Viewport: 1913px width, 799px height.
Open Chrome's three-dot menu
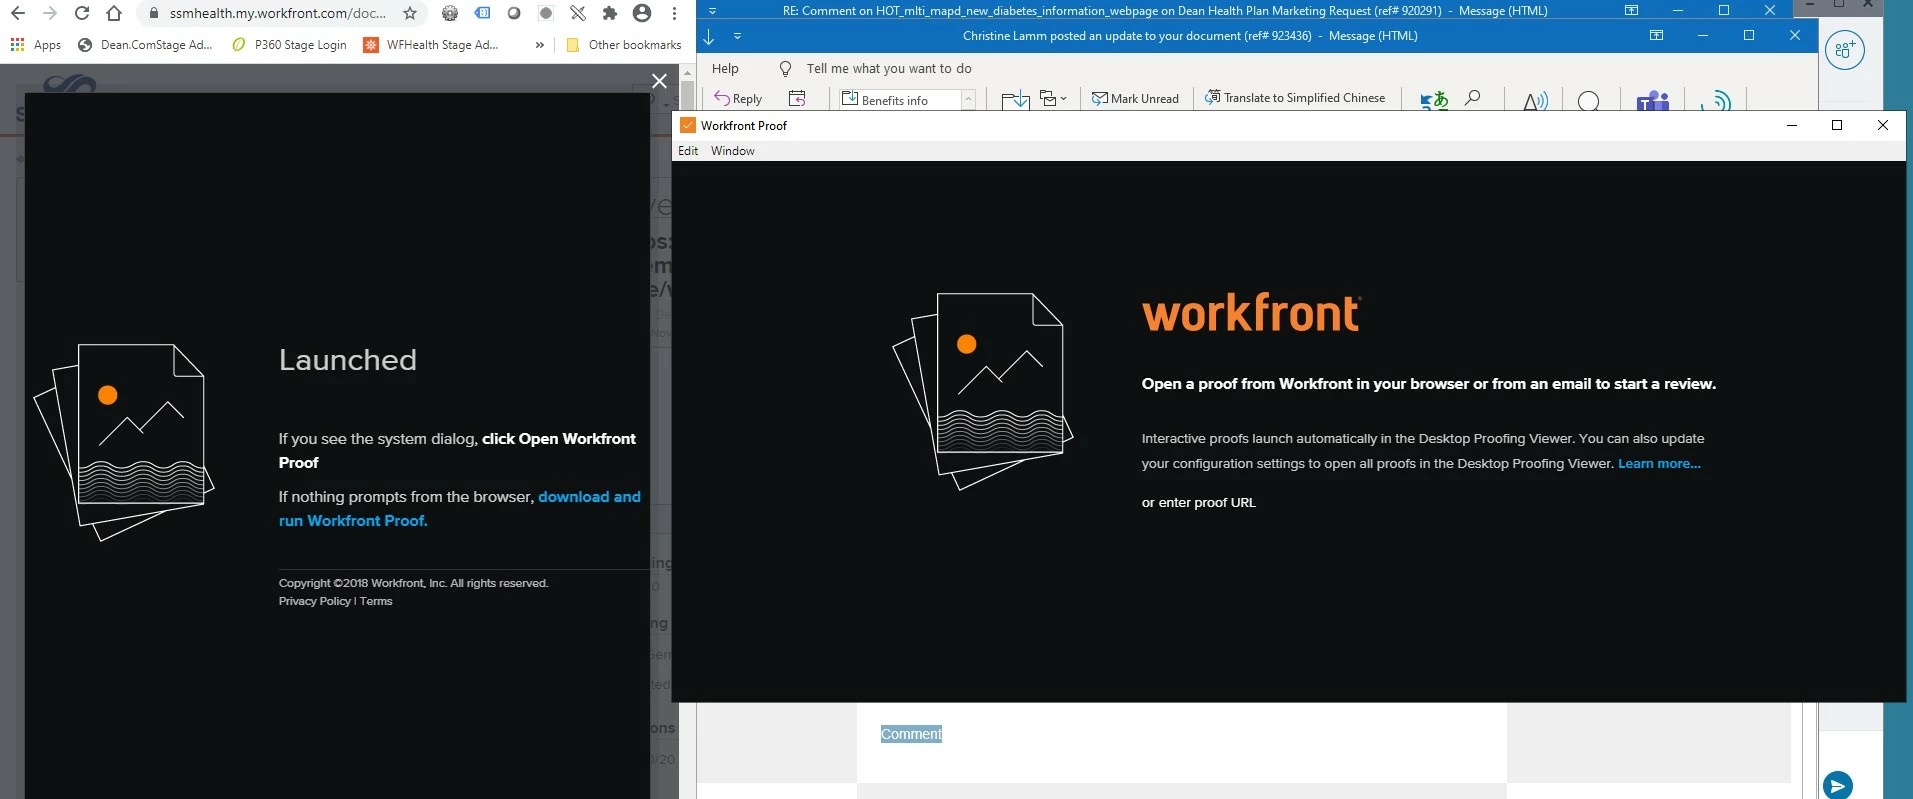click(x=674, y=14)
